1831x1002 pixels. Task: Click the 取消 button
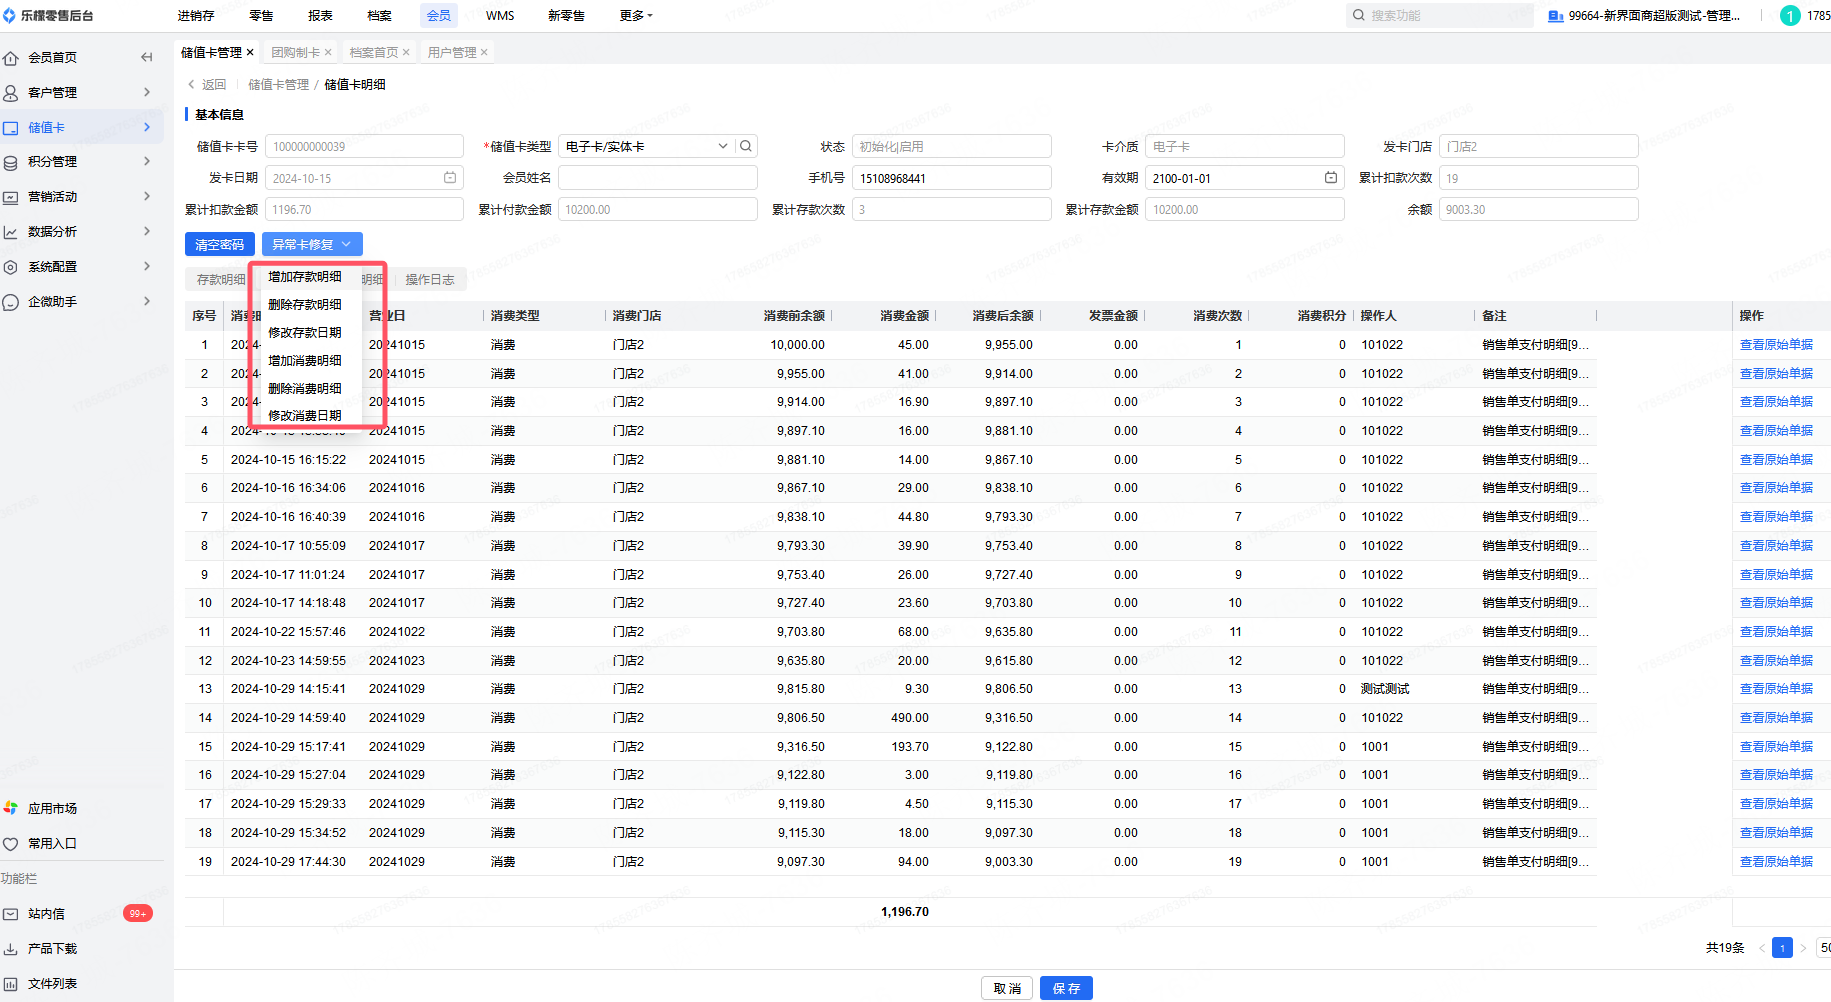(1007, 988)
